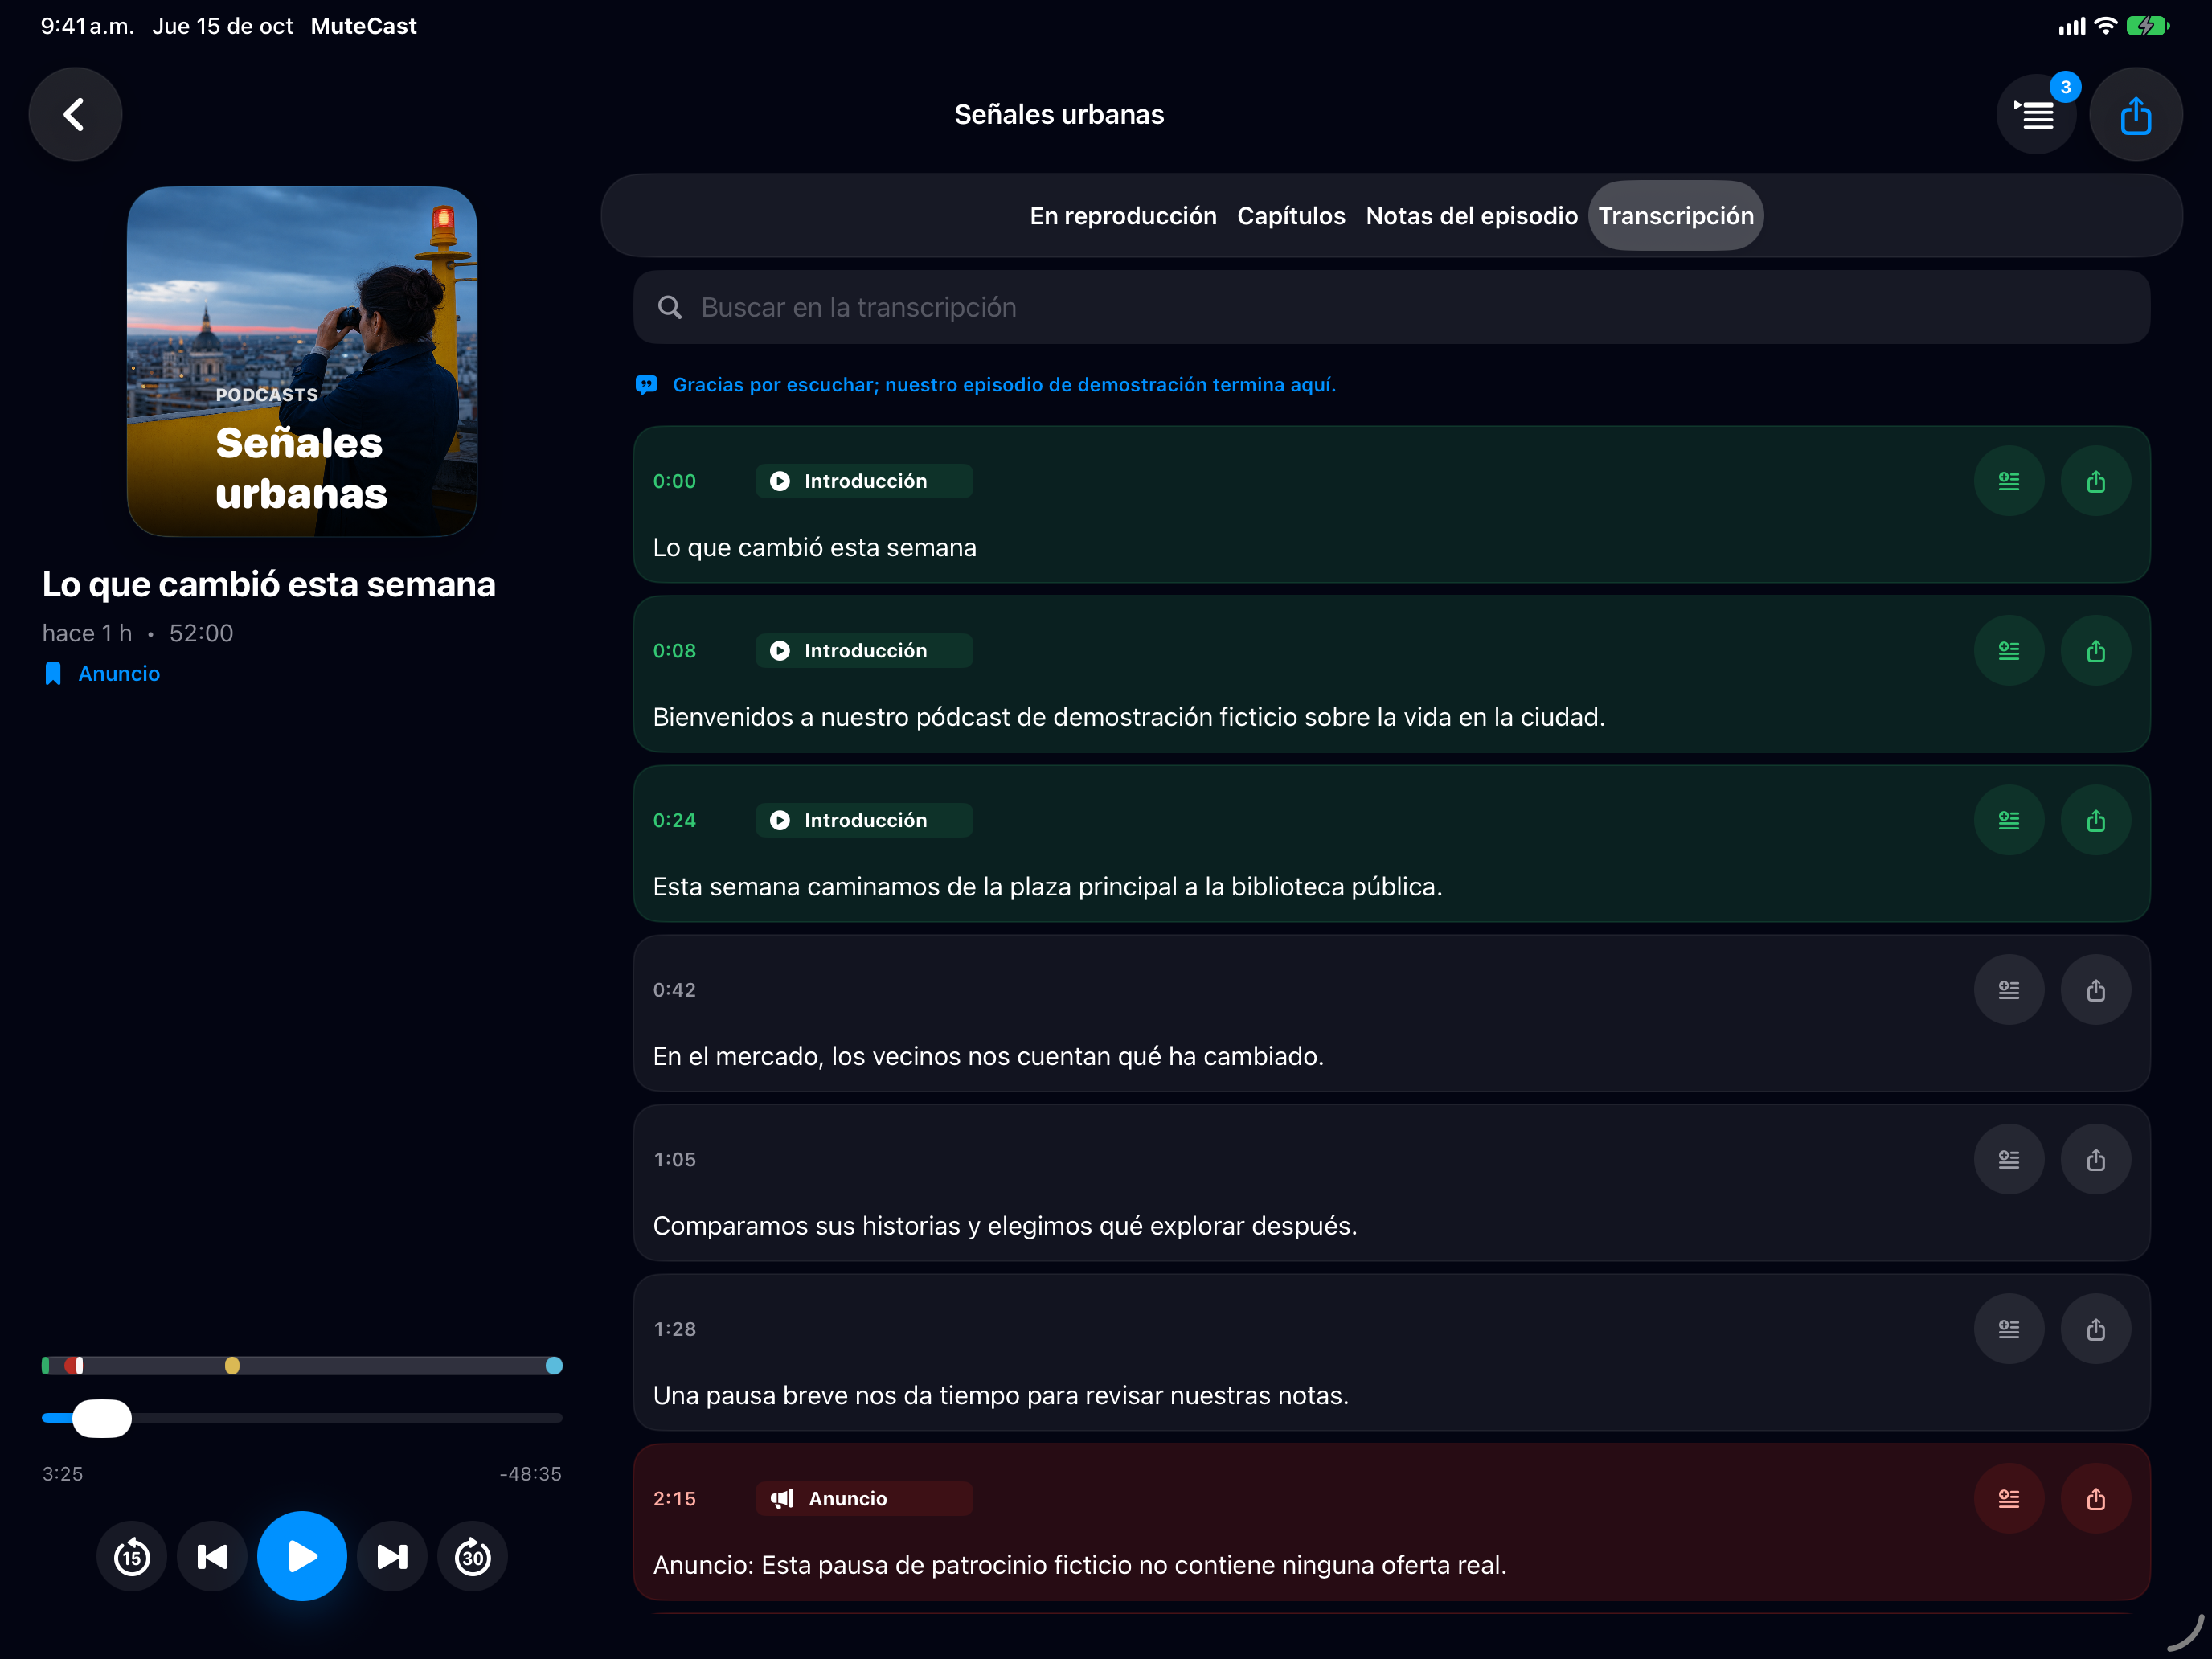This screenshot has height=1659, width=2212.
Task: Select the yellow chapter marker on timeline
Action: 232,1366
